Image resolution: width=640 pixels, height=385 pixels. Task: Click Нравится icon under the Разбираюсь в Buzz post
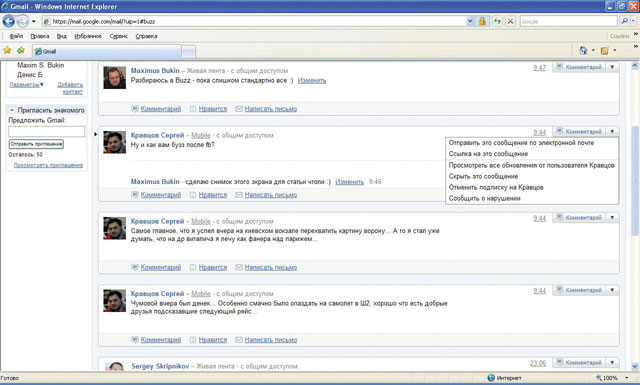(x=193, y=109)
